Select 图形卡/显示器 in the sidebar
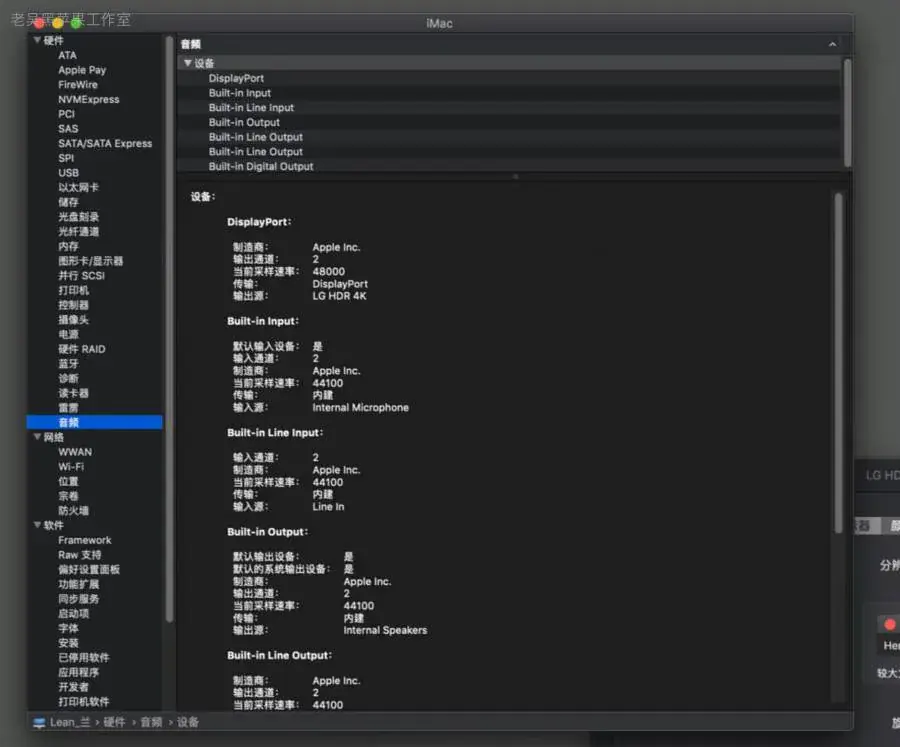Image resolution: width=900 pixels, height=747 pixels. point(91,261)
